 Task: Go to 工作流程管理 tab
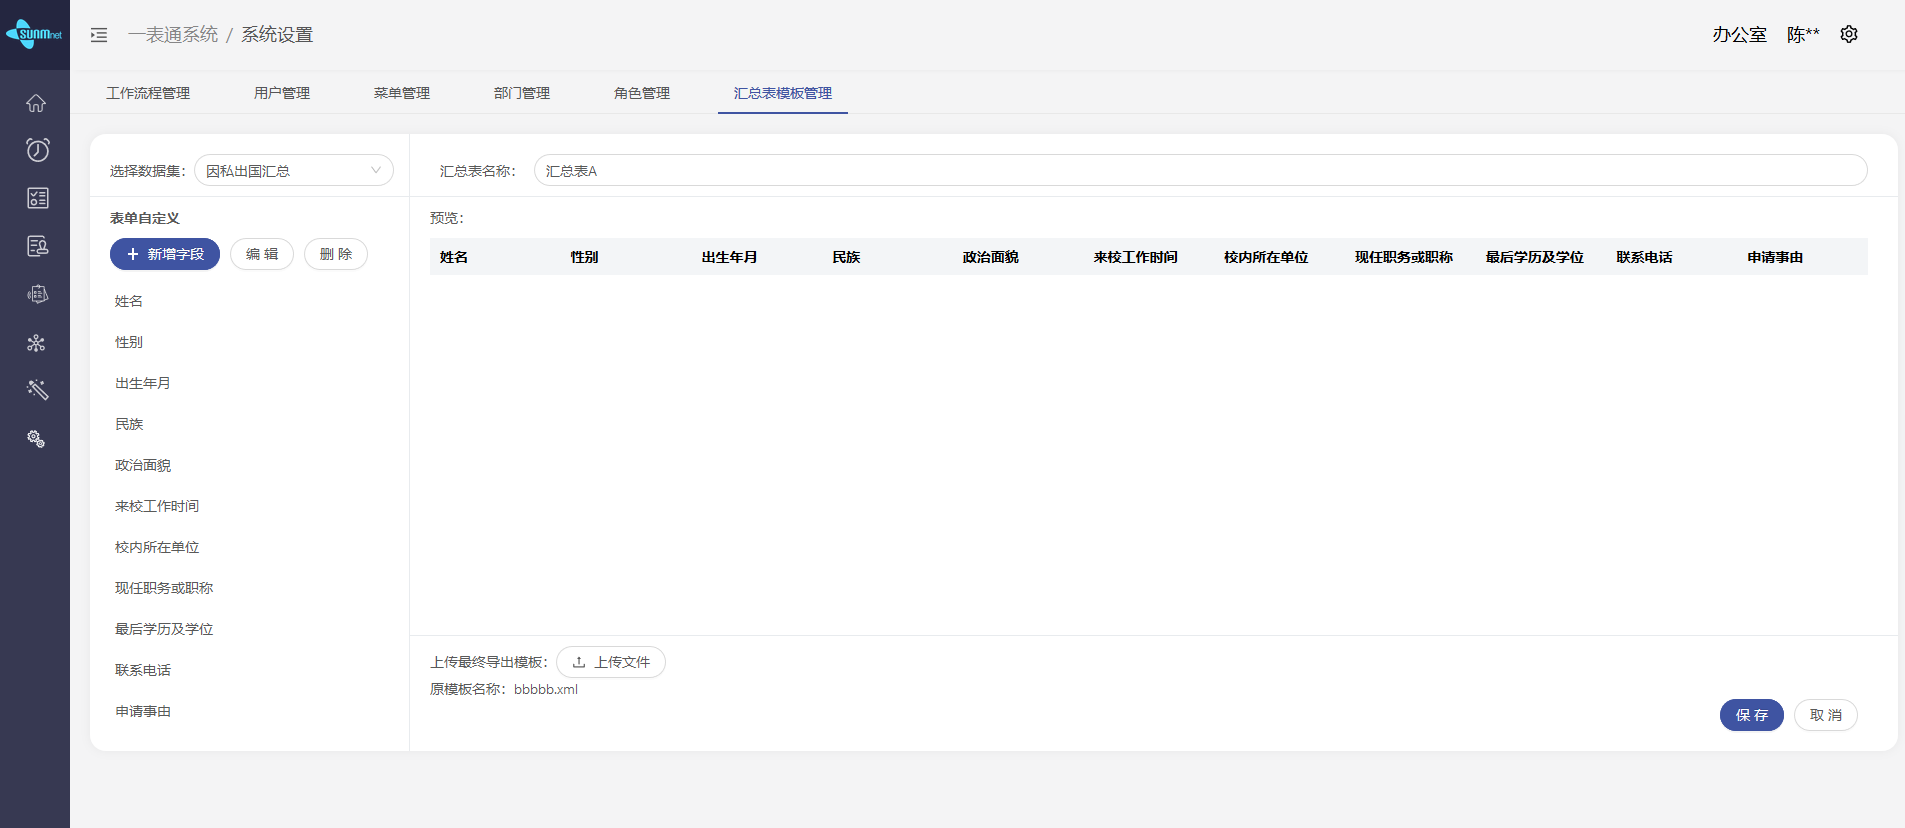148,93
